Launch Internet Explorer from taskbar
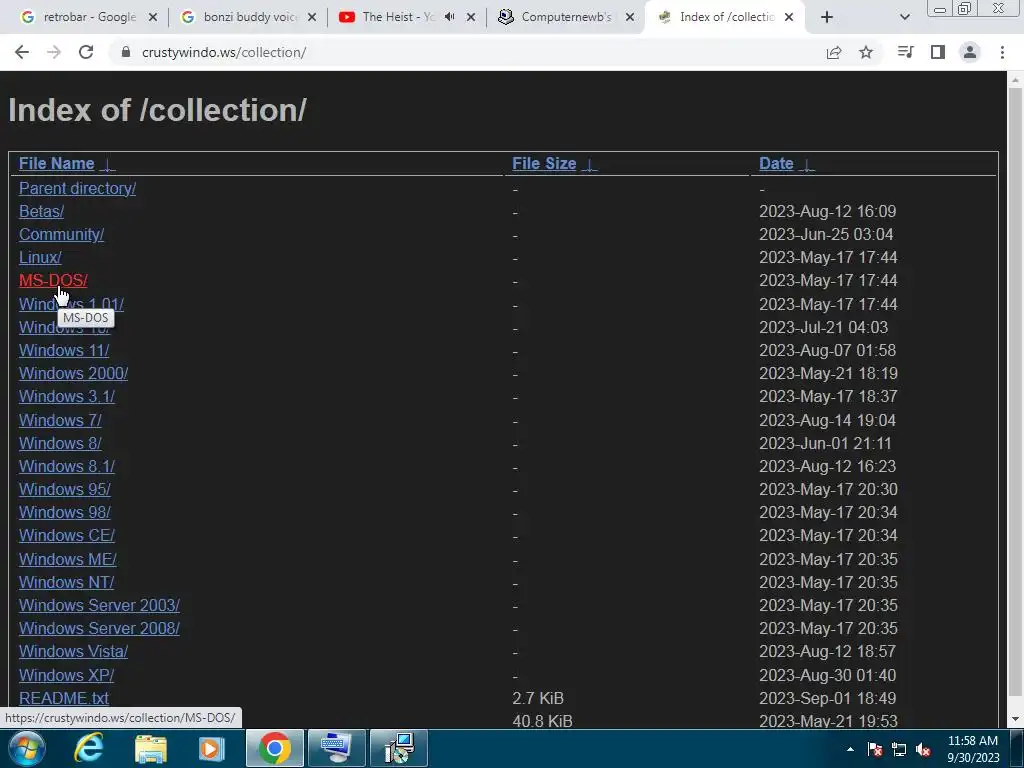The image size is (1024, 768). (x=88, y=748)
